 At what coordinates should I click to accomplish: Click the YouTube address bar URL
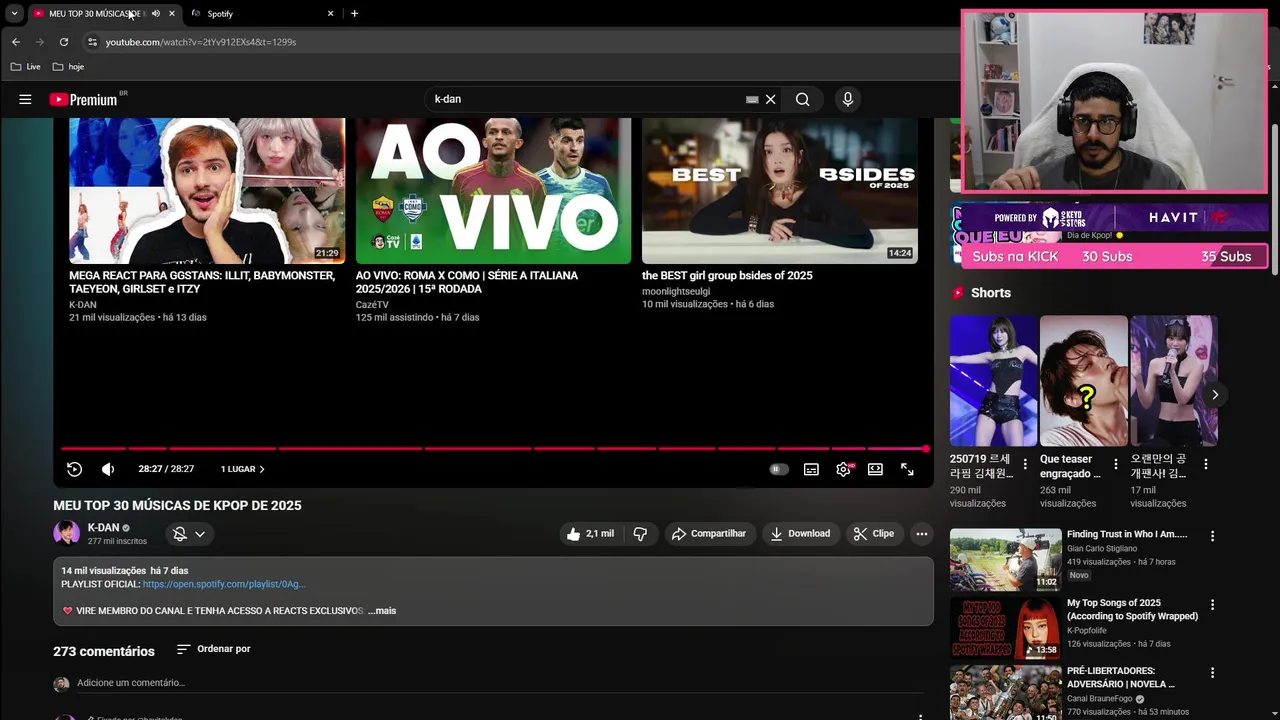(201, 42)
